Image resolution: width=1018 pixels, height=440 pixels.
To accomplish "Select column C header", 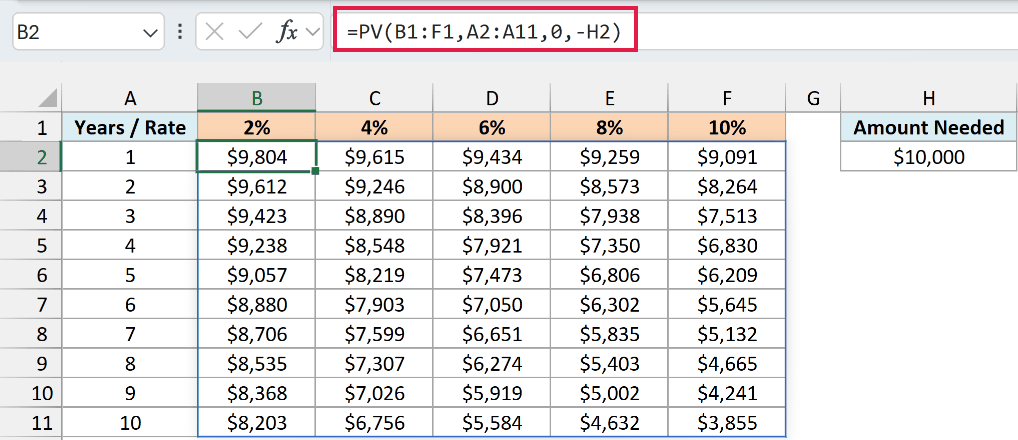I will tap(375, 98).
